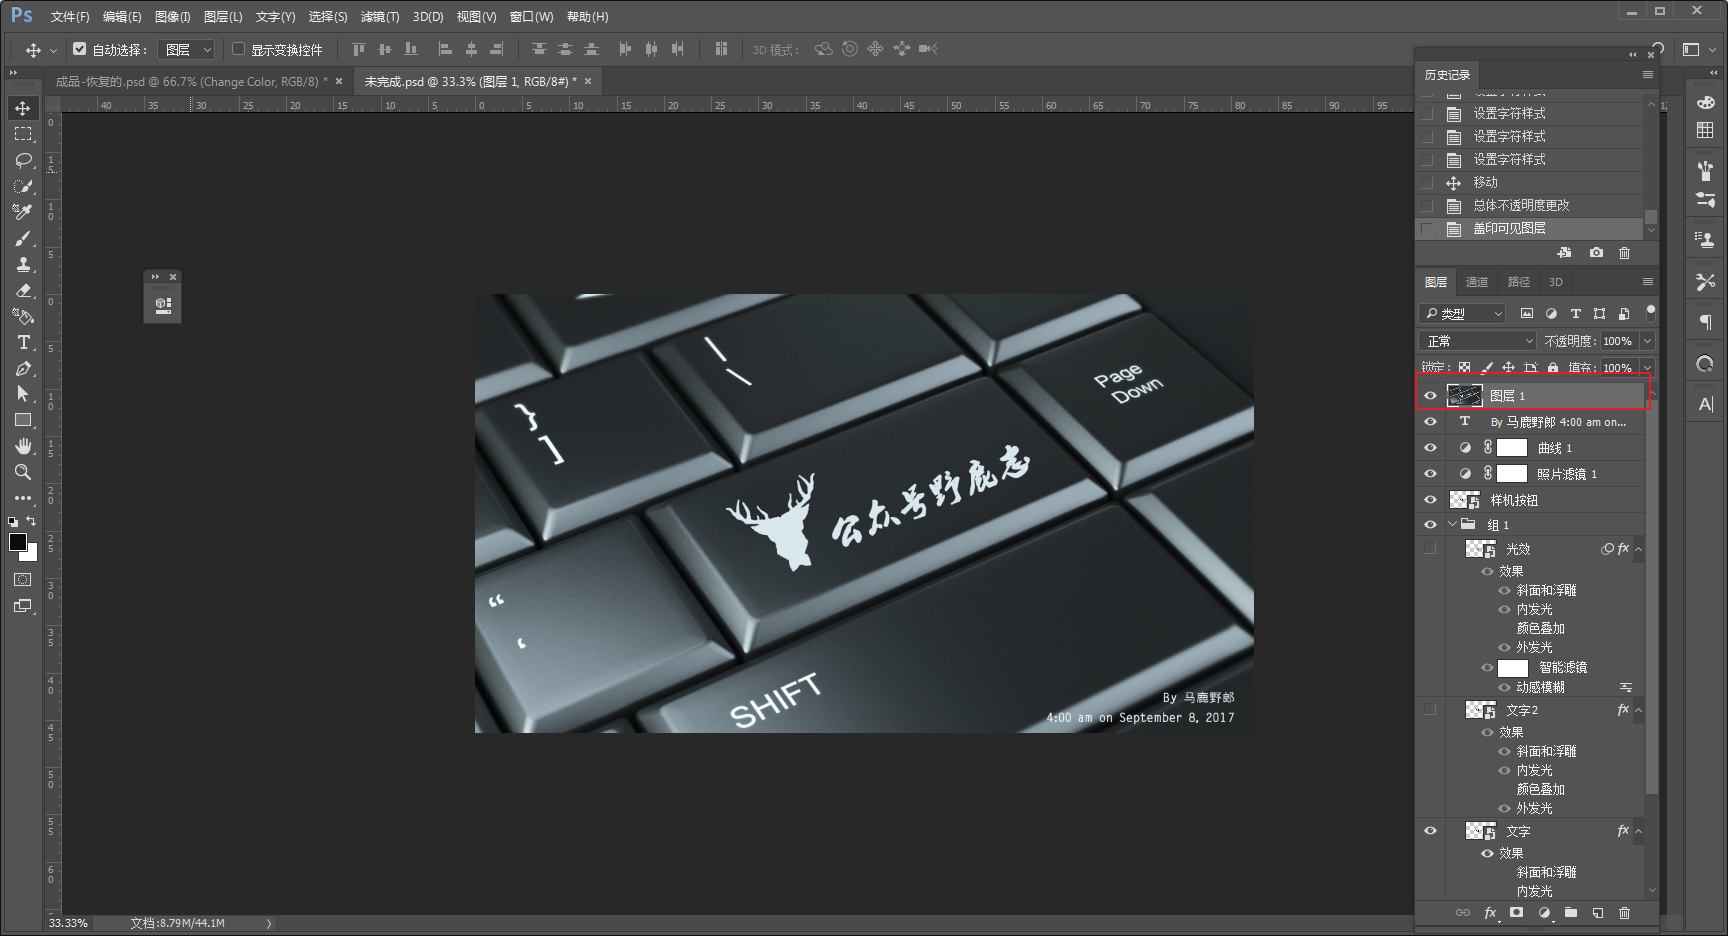Open the 滤镜(T) menu
The image size is (1728, 936).
(380, 17)
